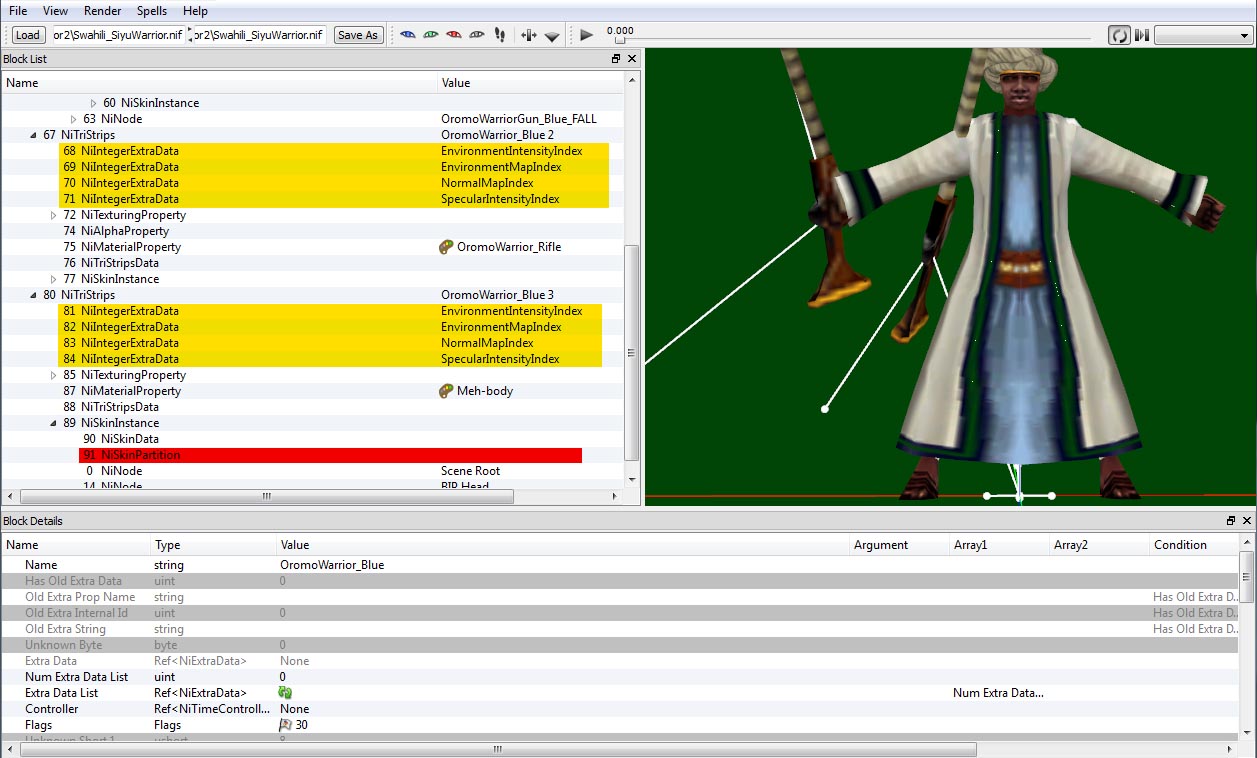Select the walk mode footprints icon
The width and height of the screenshot is (1257, 758).
pos(501,35)
